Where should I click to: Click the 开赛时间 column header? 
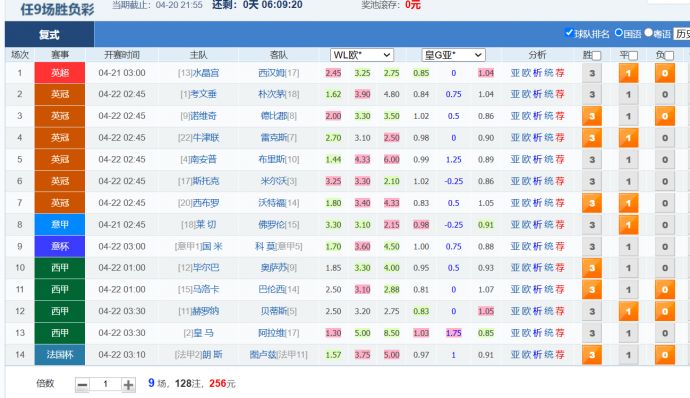click(x=122, y=55)
